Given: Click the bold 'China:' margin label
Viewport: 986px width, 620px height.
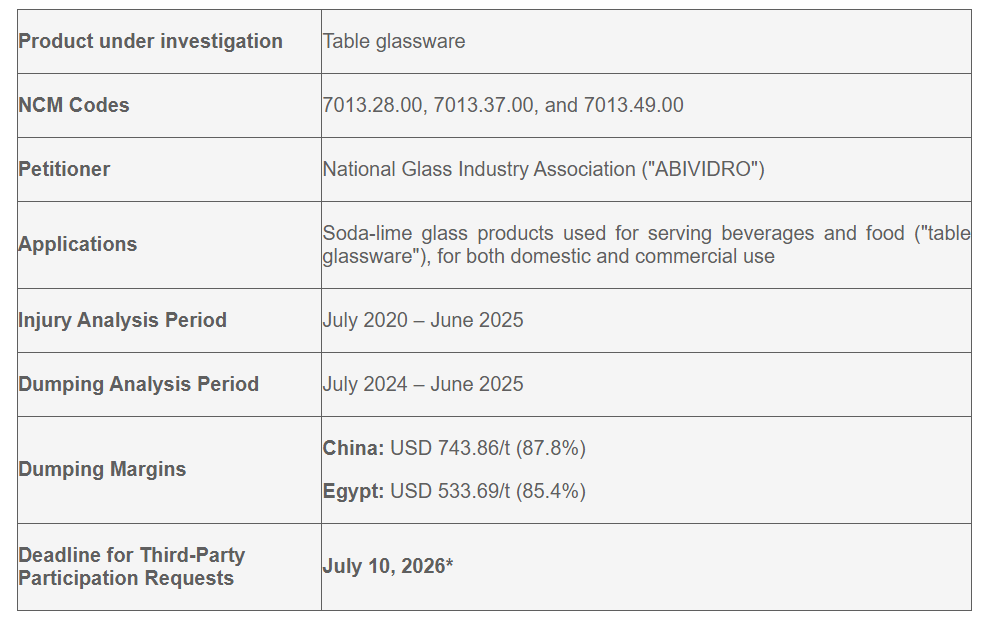Looking at the screenshot, I should click(x=353, y=448).
